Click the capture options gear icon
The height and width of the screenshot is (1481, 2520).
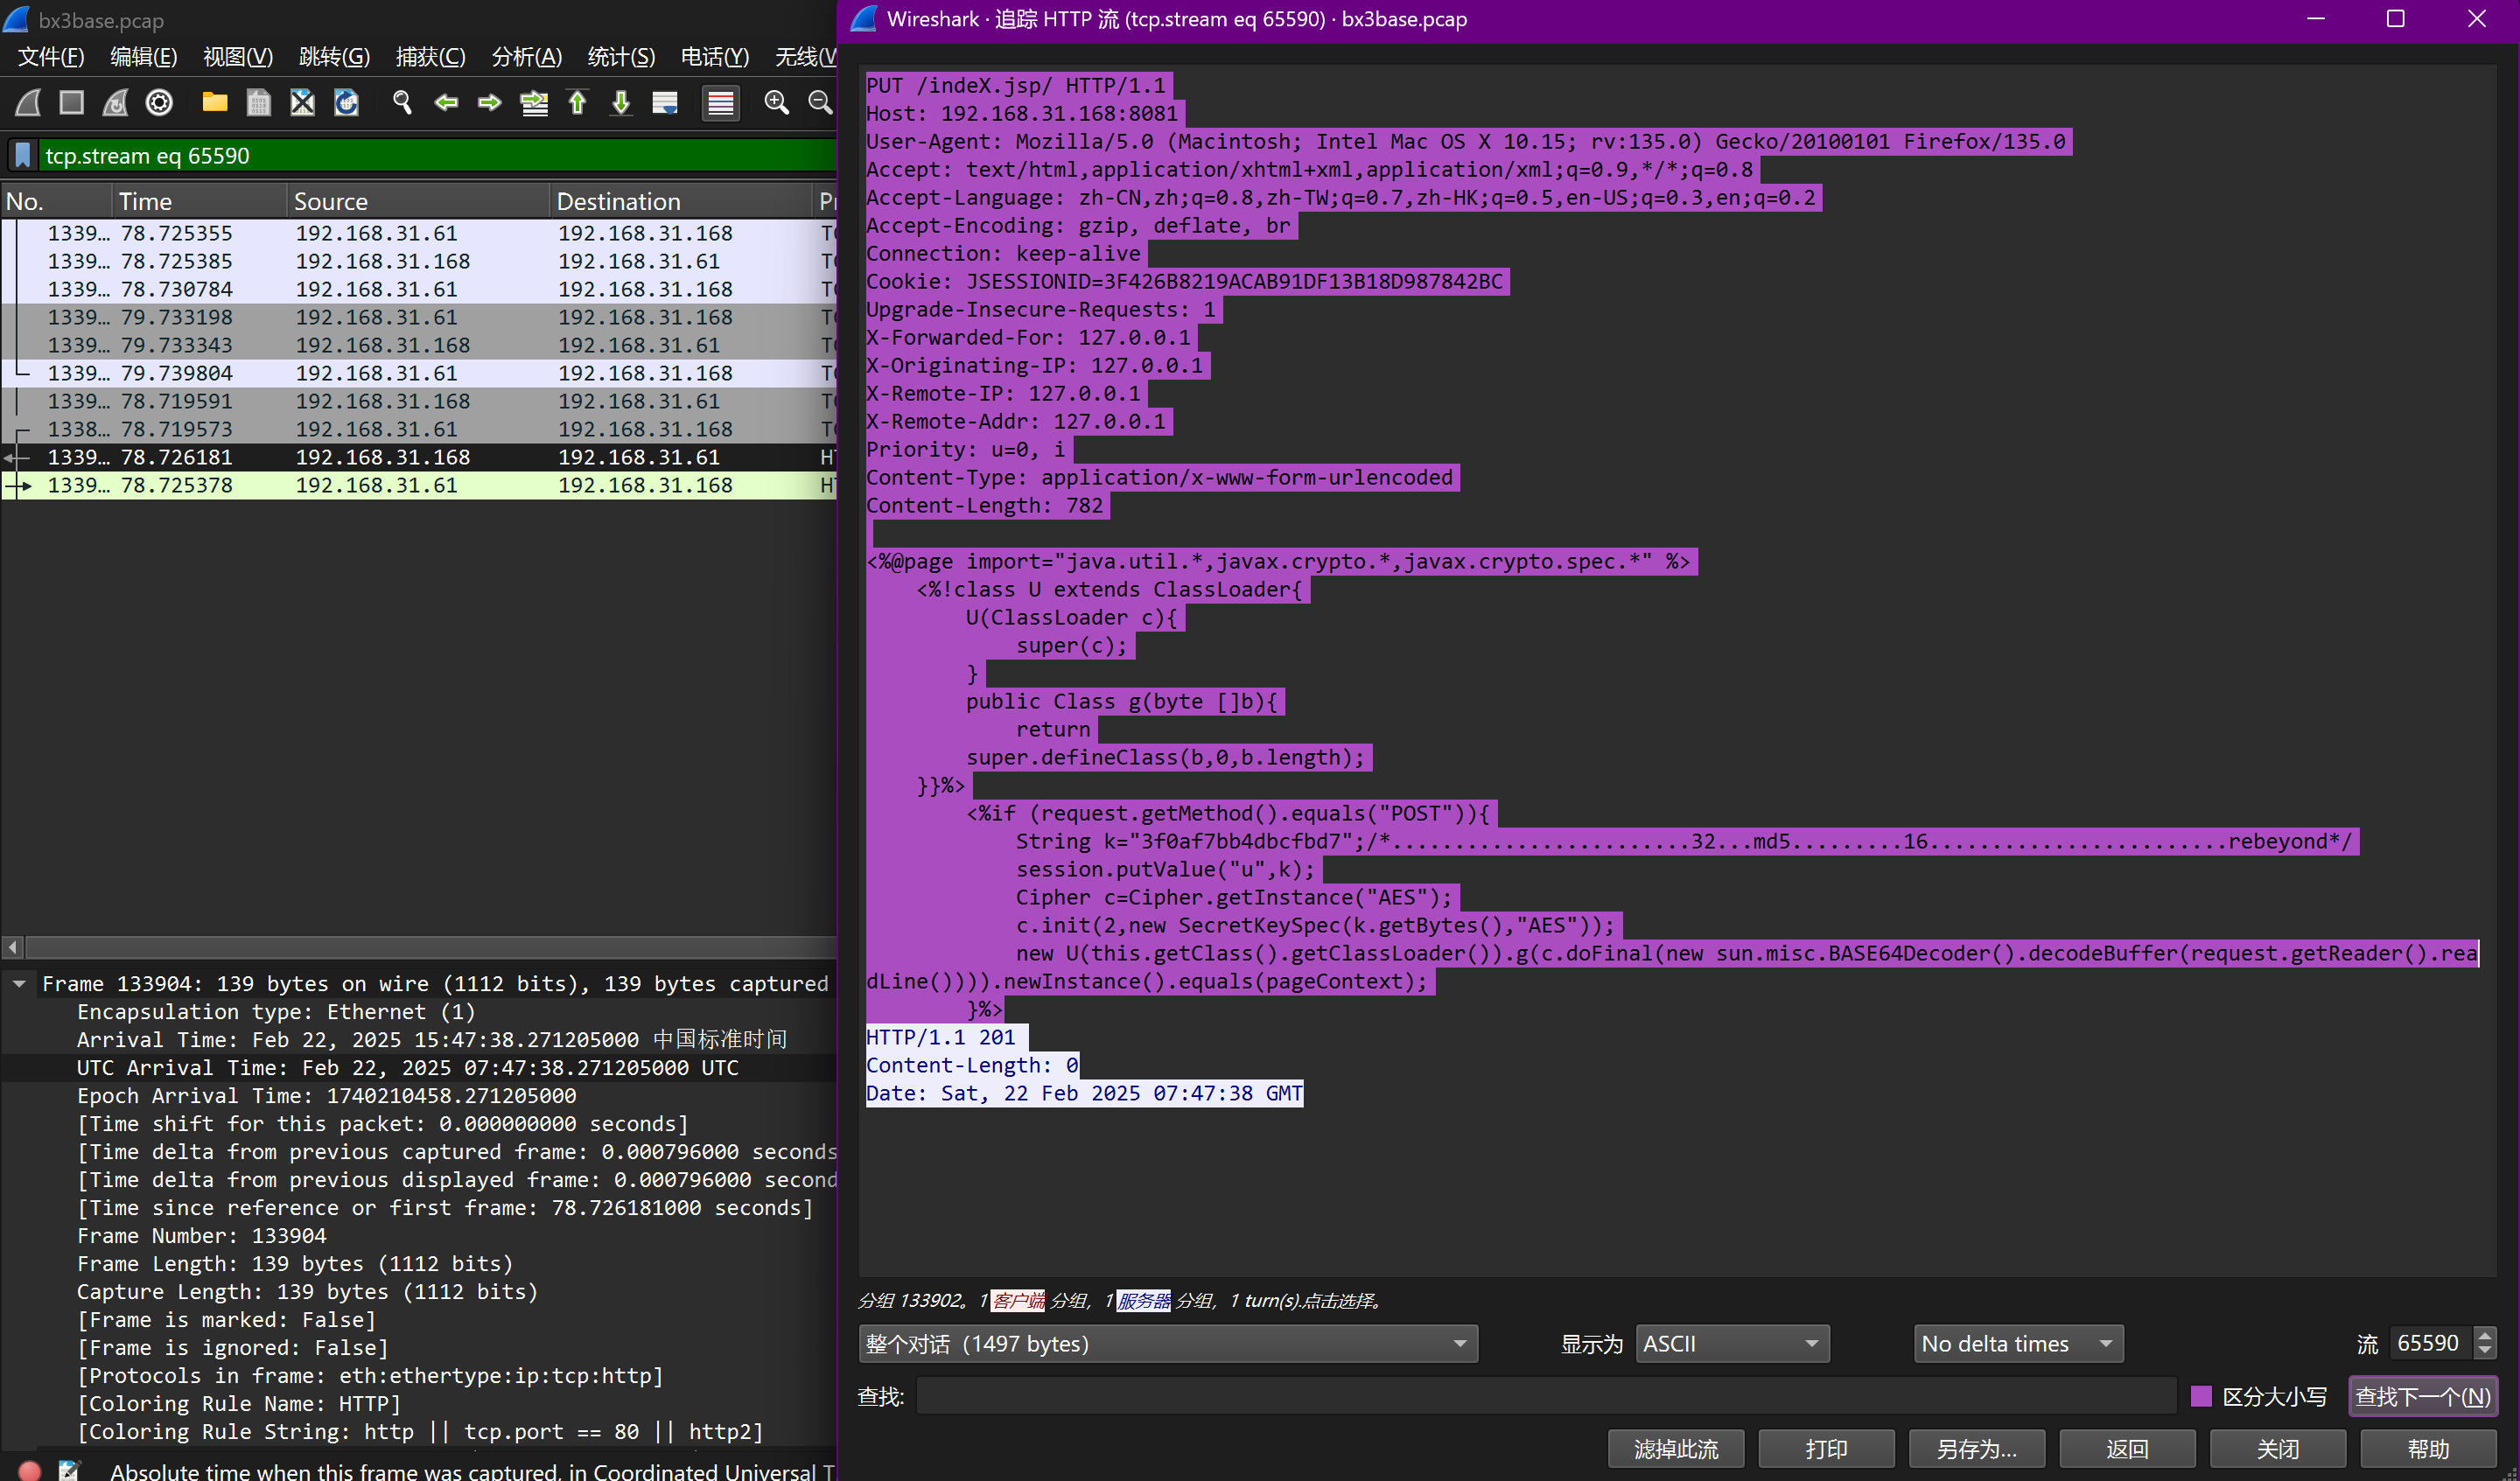pos(159,103)
